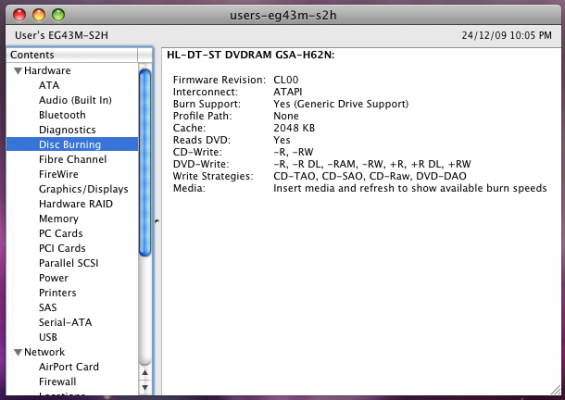Open Graphics/Displays details

tap(84, 189)
